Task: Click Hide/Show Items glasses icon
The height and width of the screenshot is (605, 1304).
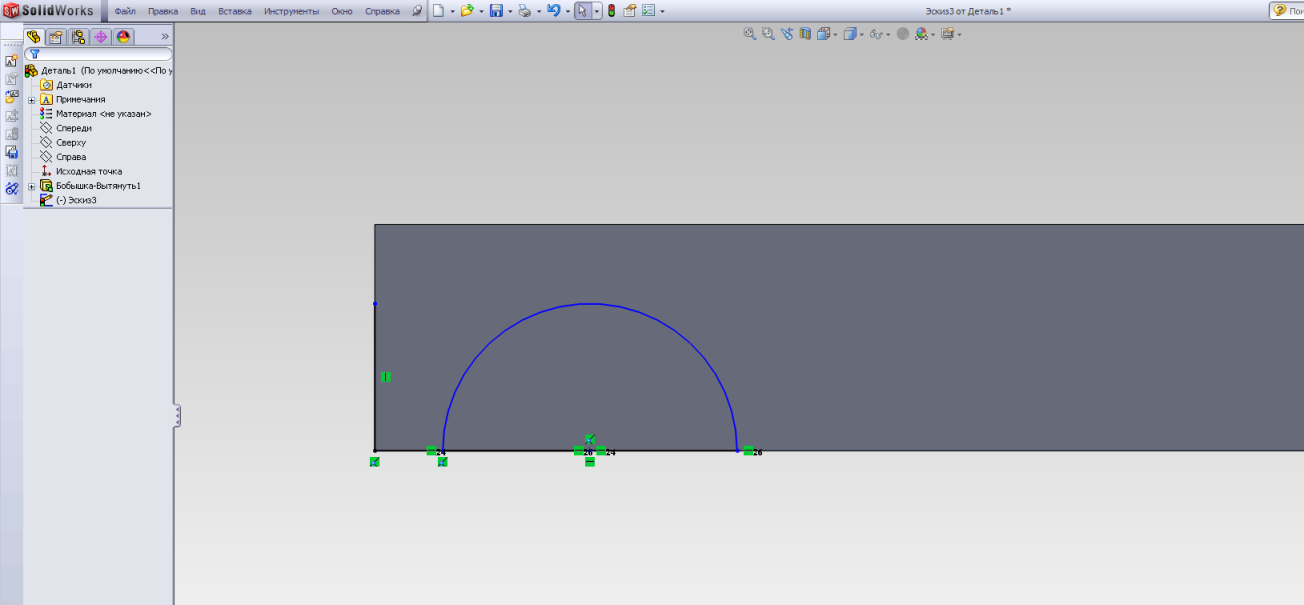Action: point(876,34)
